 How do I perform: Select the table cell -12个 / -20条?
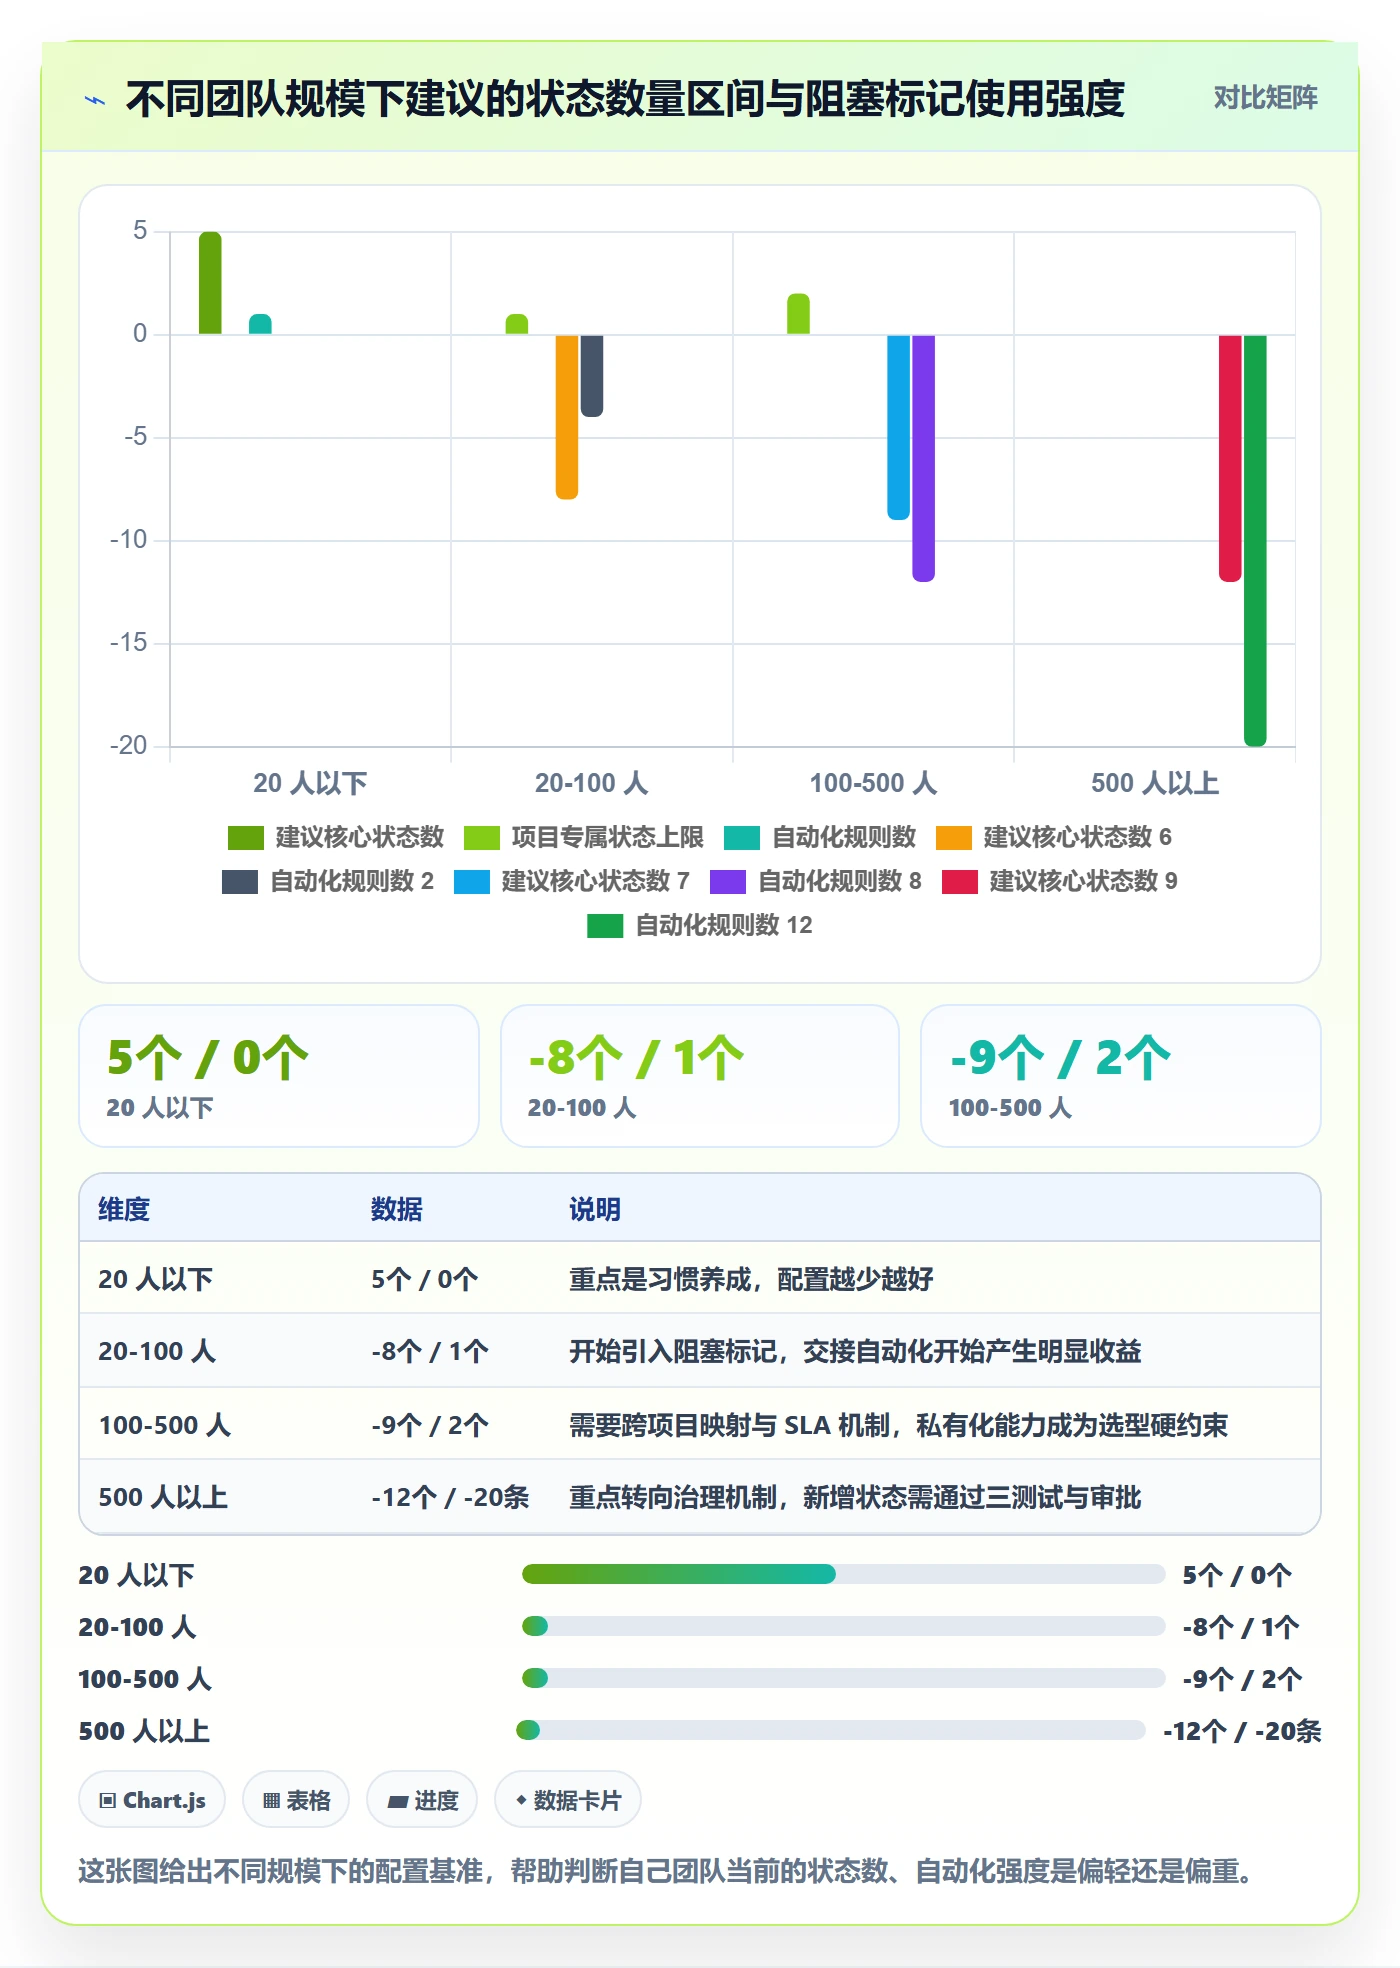[450, 1497]
